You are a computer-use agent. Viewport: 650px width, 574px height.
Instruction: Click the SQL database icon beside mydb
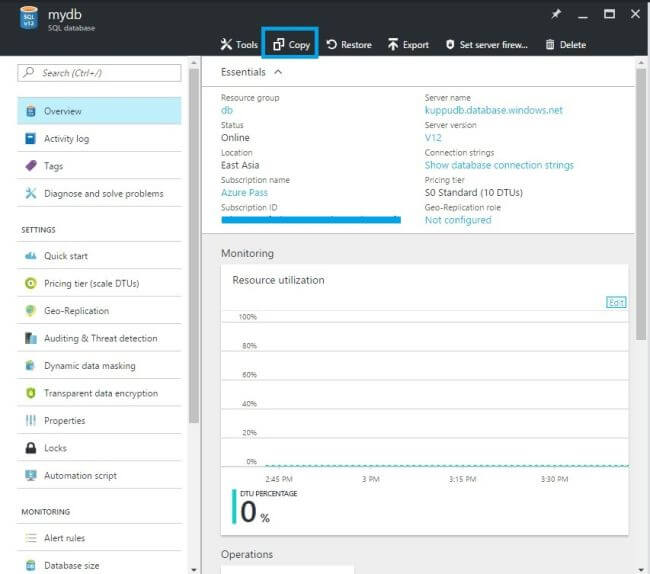(x=29, y=18)
